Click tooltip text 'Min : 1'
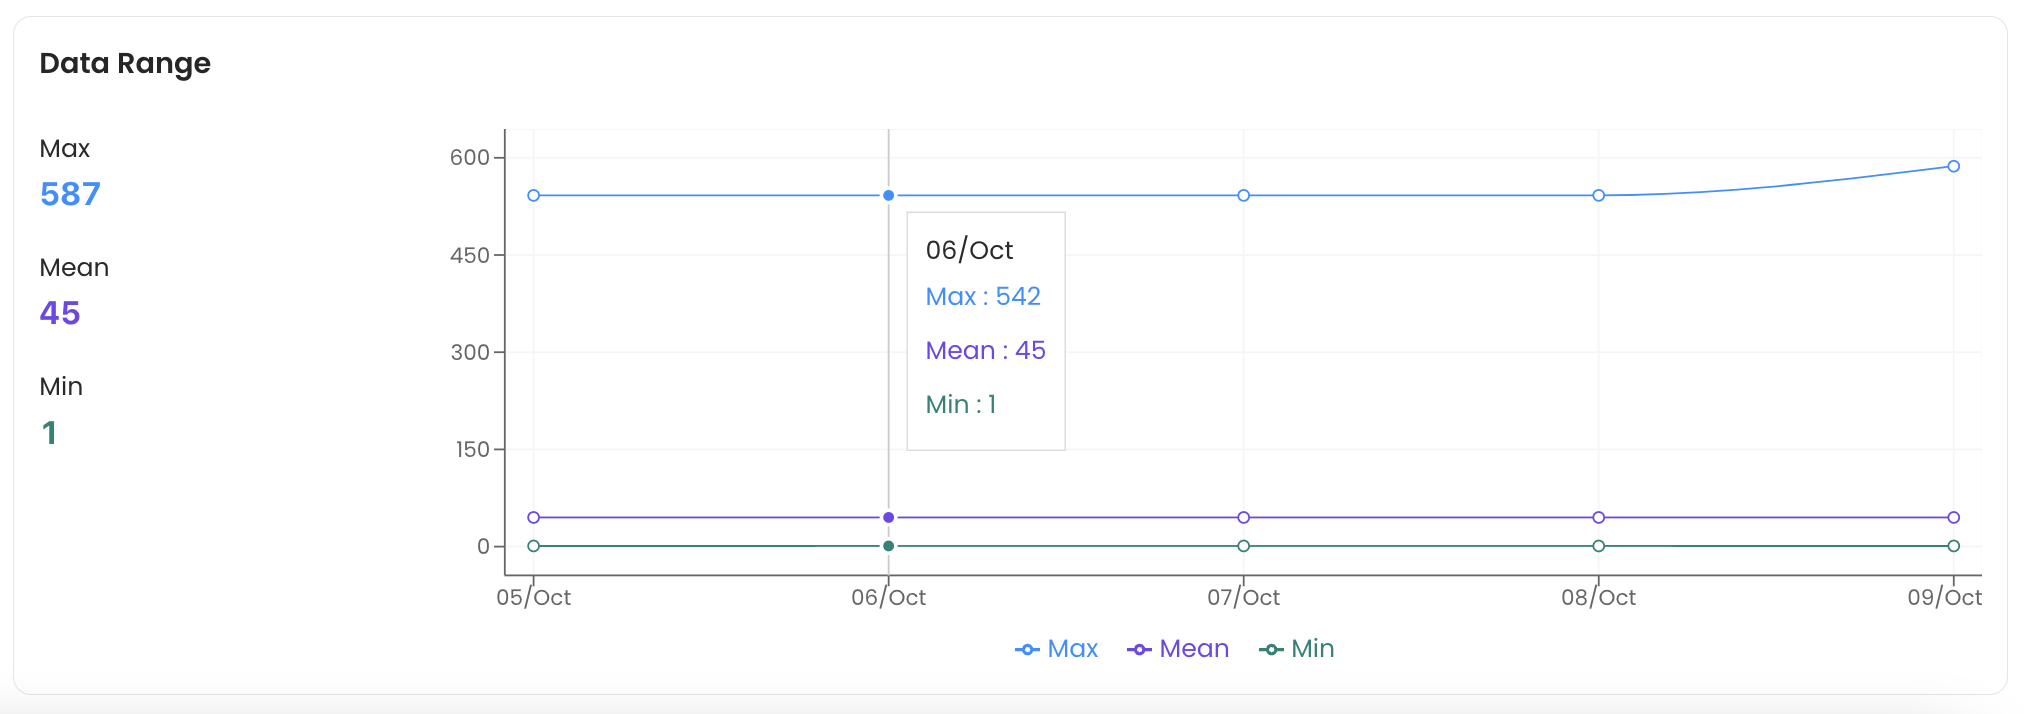Image resolution: width=2024 pixels, height=714 pixels. (x=961, y=405)
